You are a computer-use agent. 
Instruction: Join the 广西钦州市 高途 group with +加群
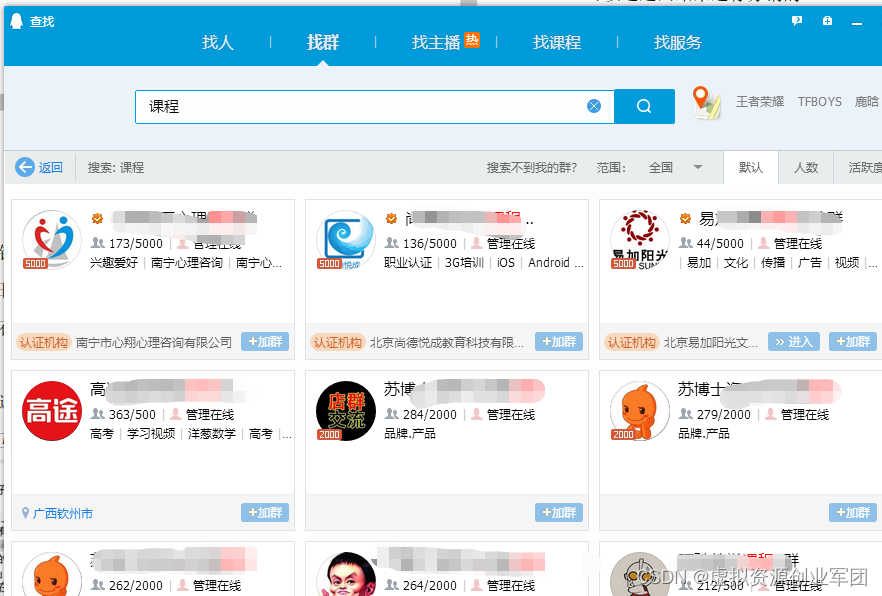[x=265, y=512]
